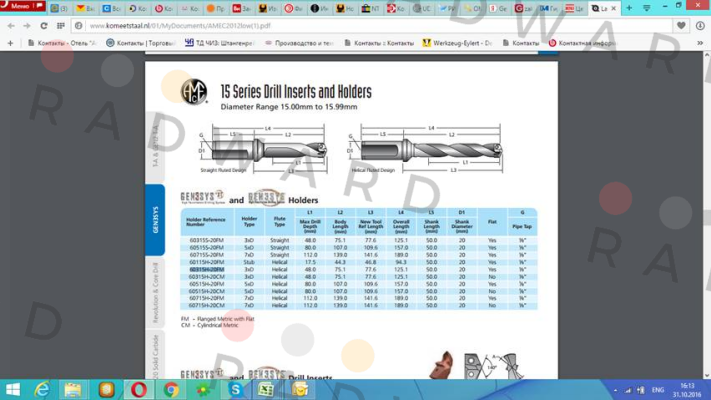Go forward with the forward arrow
711x400 pixels.
click(x=27, y=26)
